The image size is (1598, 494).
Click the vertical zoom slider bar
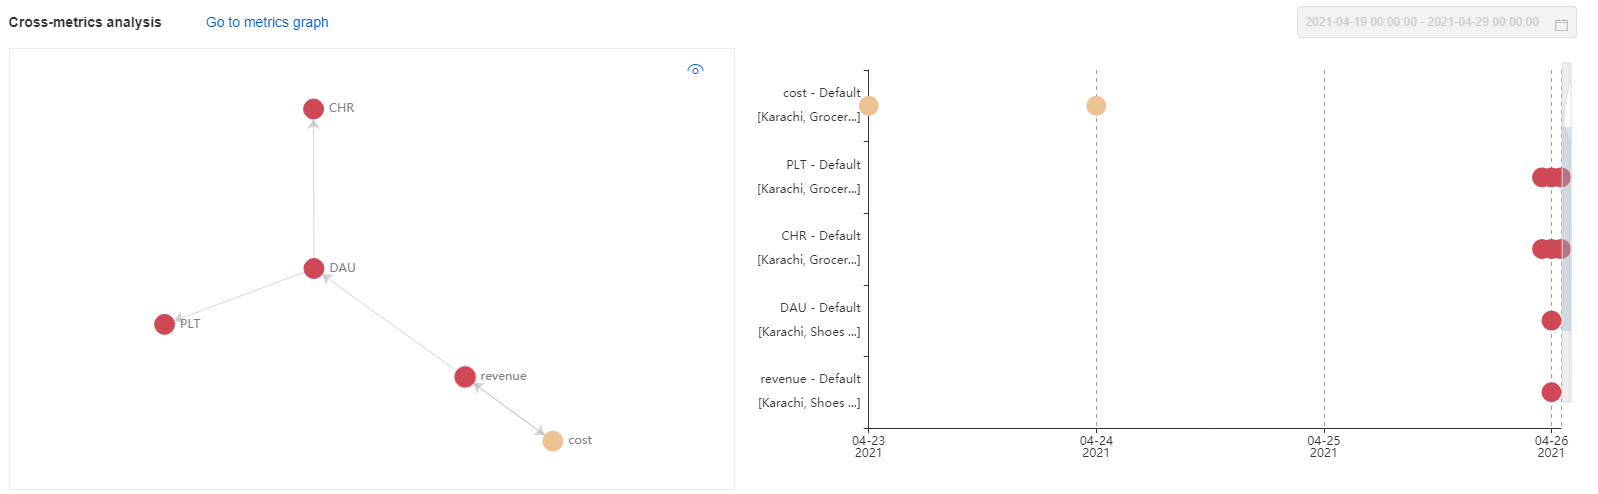(1566, 229)
